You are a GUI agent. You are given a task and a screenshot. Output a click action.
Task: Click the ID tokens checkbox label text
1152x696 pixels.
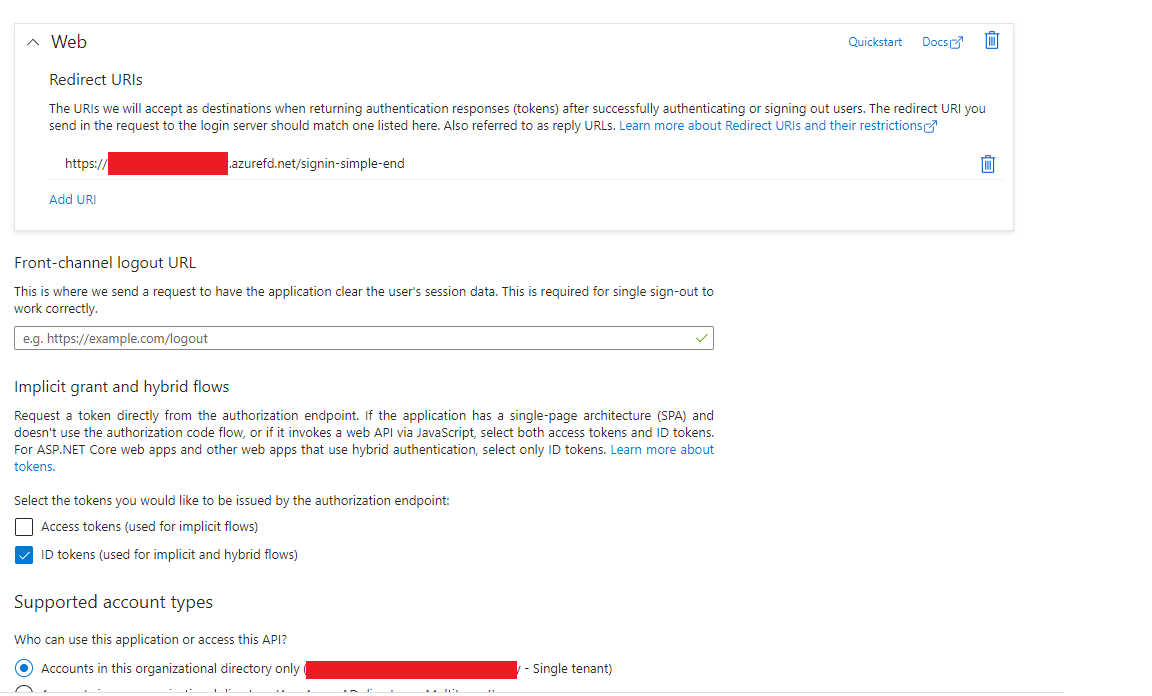[x=168, y=554]
